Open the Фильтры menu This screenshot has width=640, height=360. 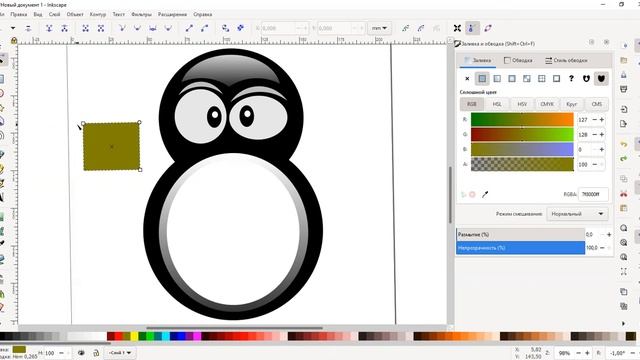coord(141,14)
